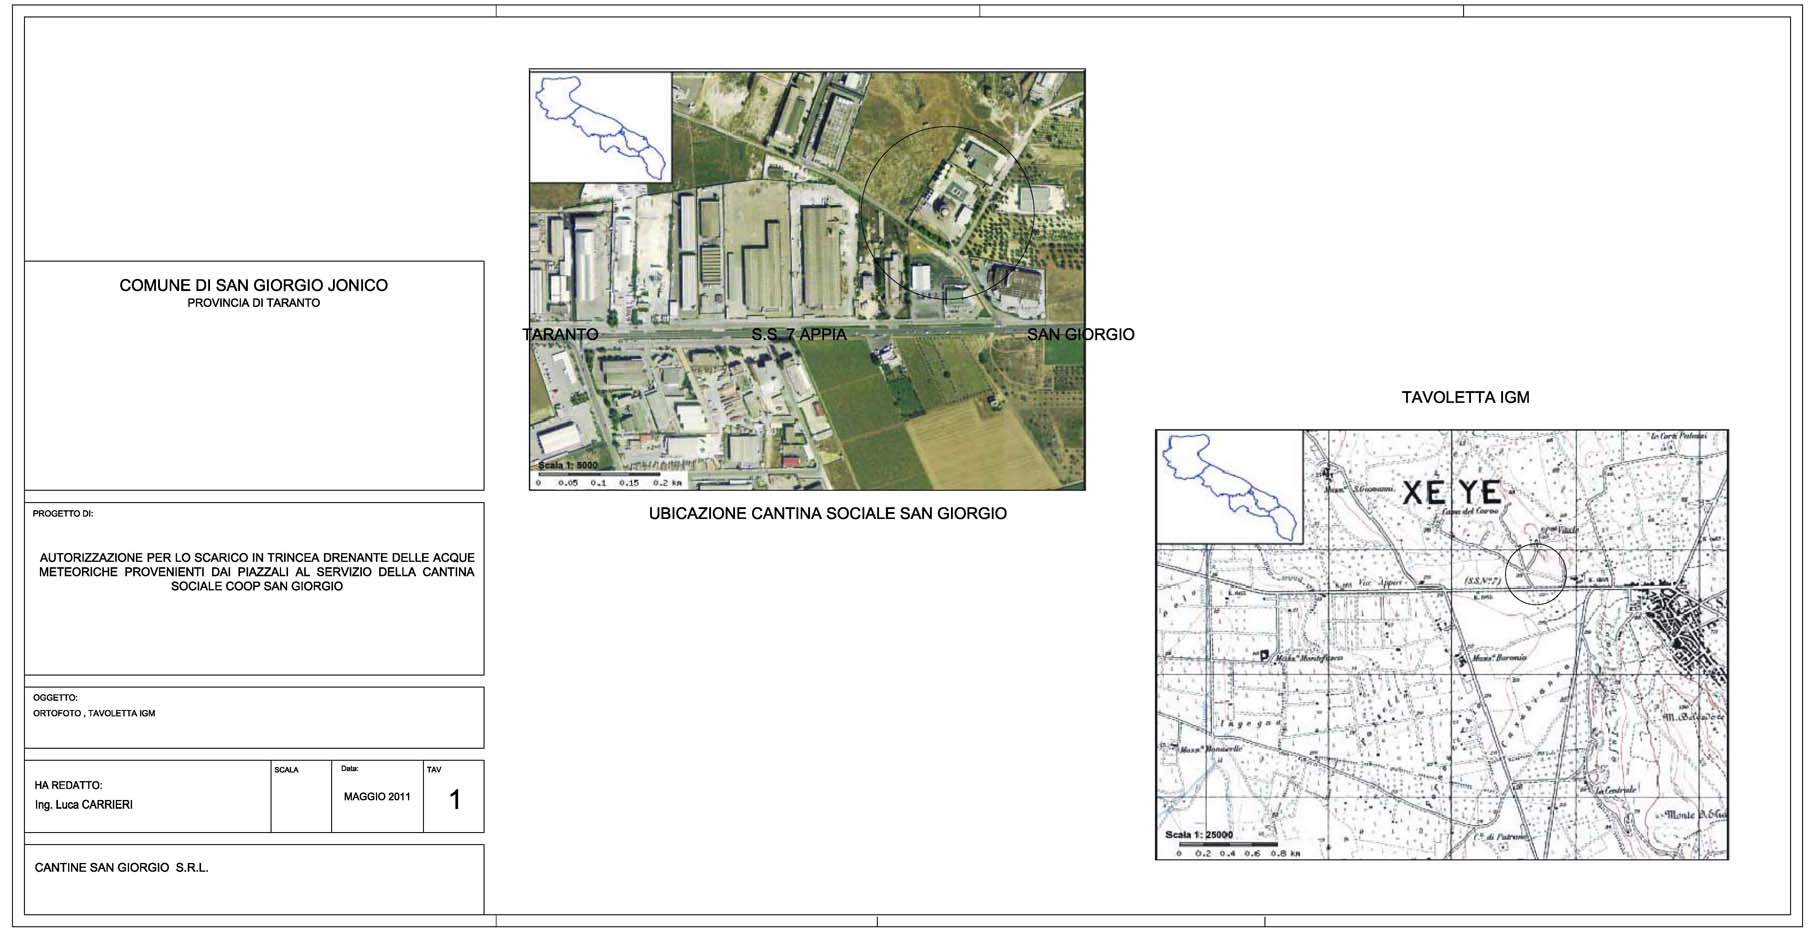Screen dimensions: 1812x938
Task: Select the S.S. 7 APPIA road label
Action: (799, 335)
